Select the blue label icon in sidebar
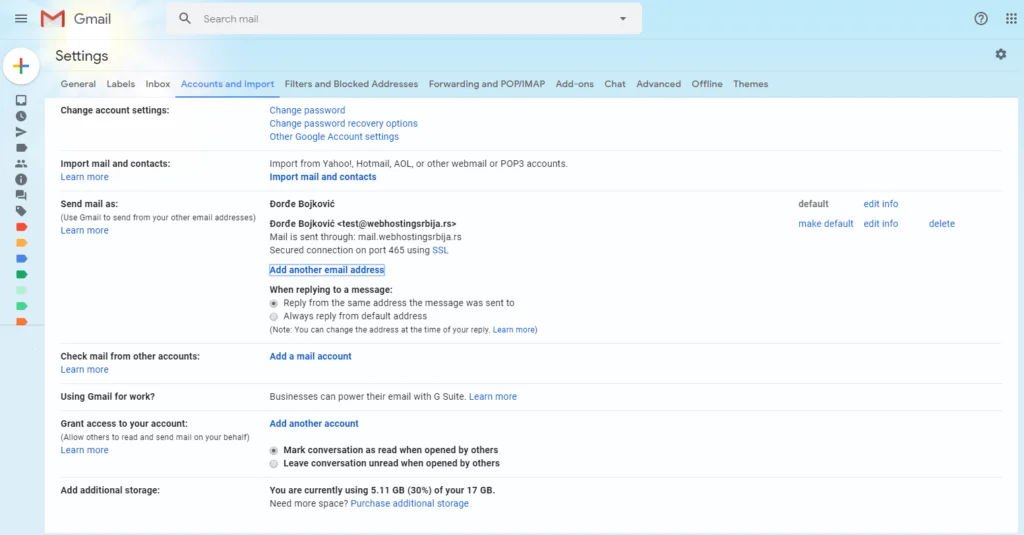Viewport: 1024px width, 535px height. [x=21, y=259]
